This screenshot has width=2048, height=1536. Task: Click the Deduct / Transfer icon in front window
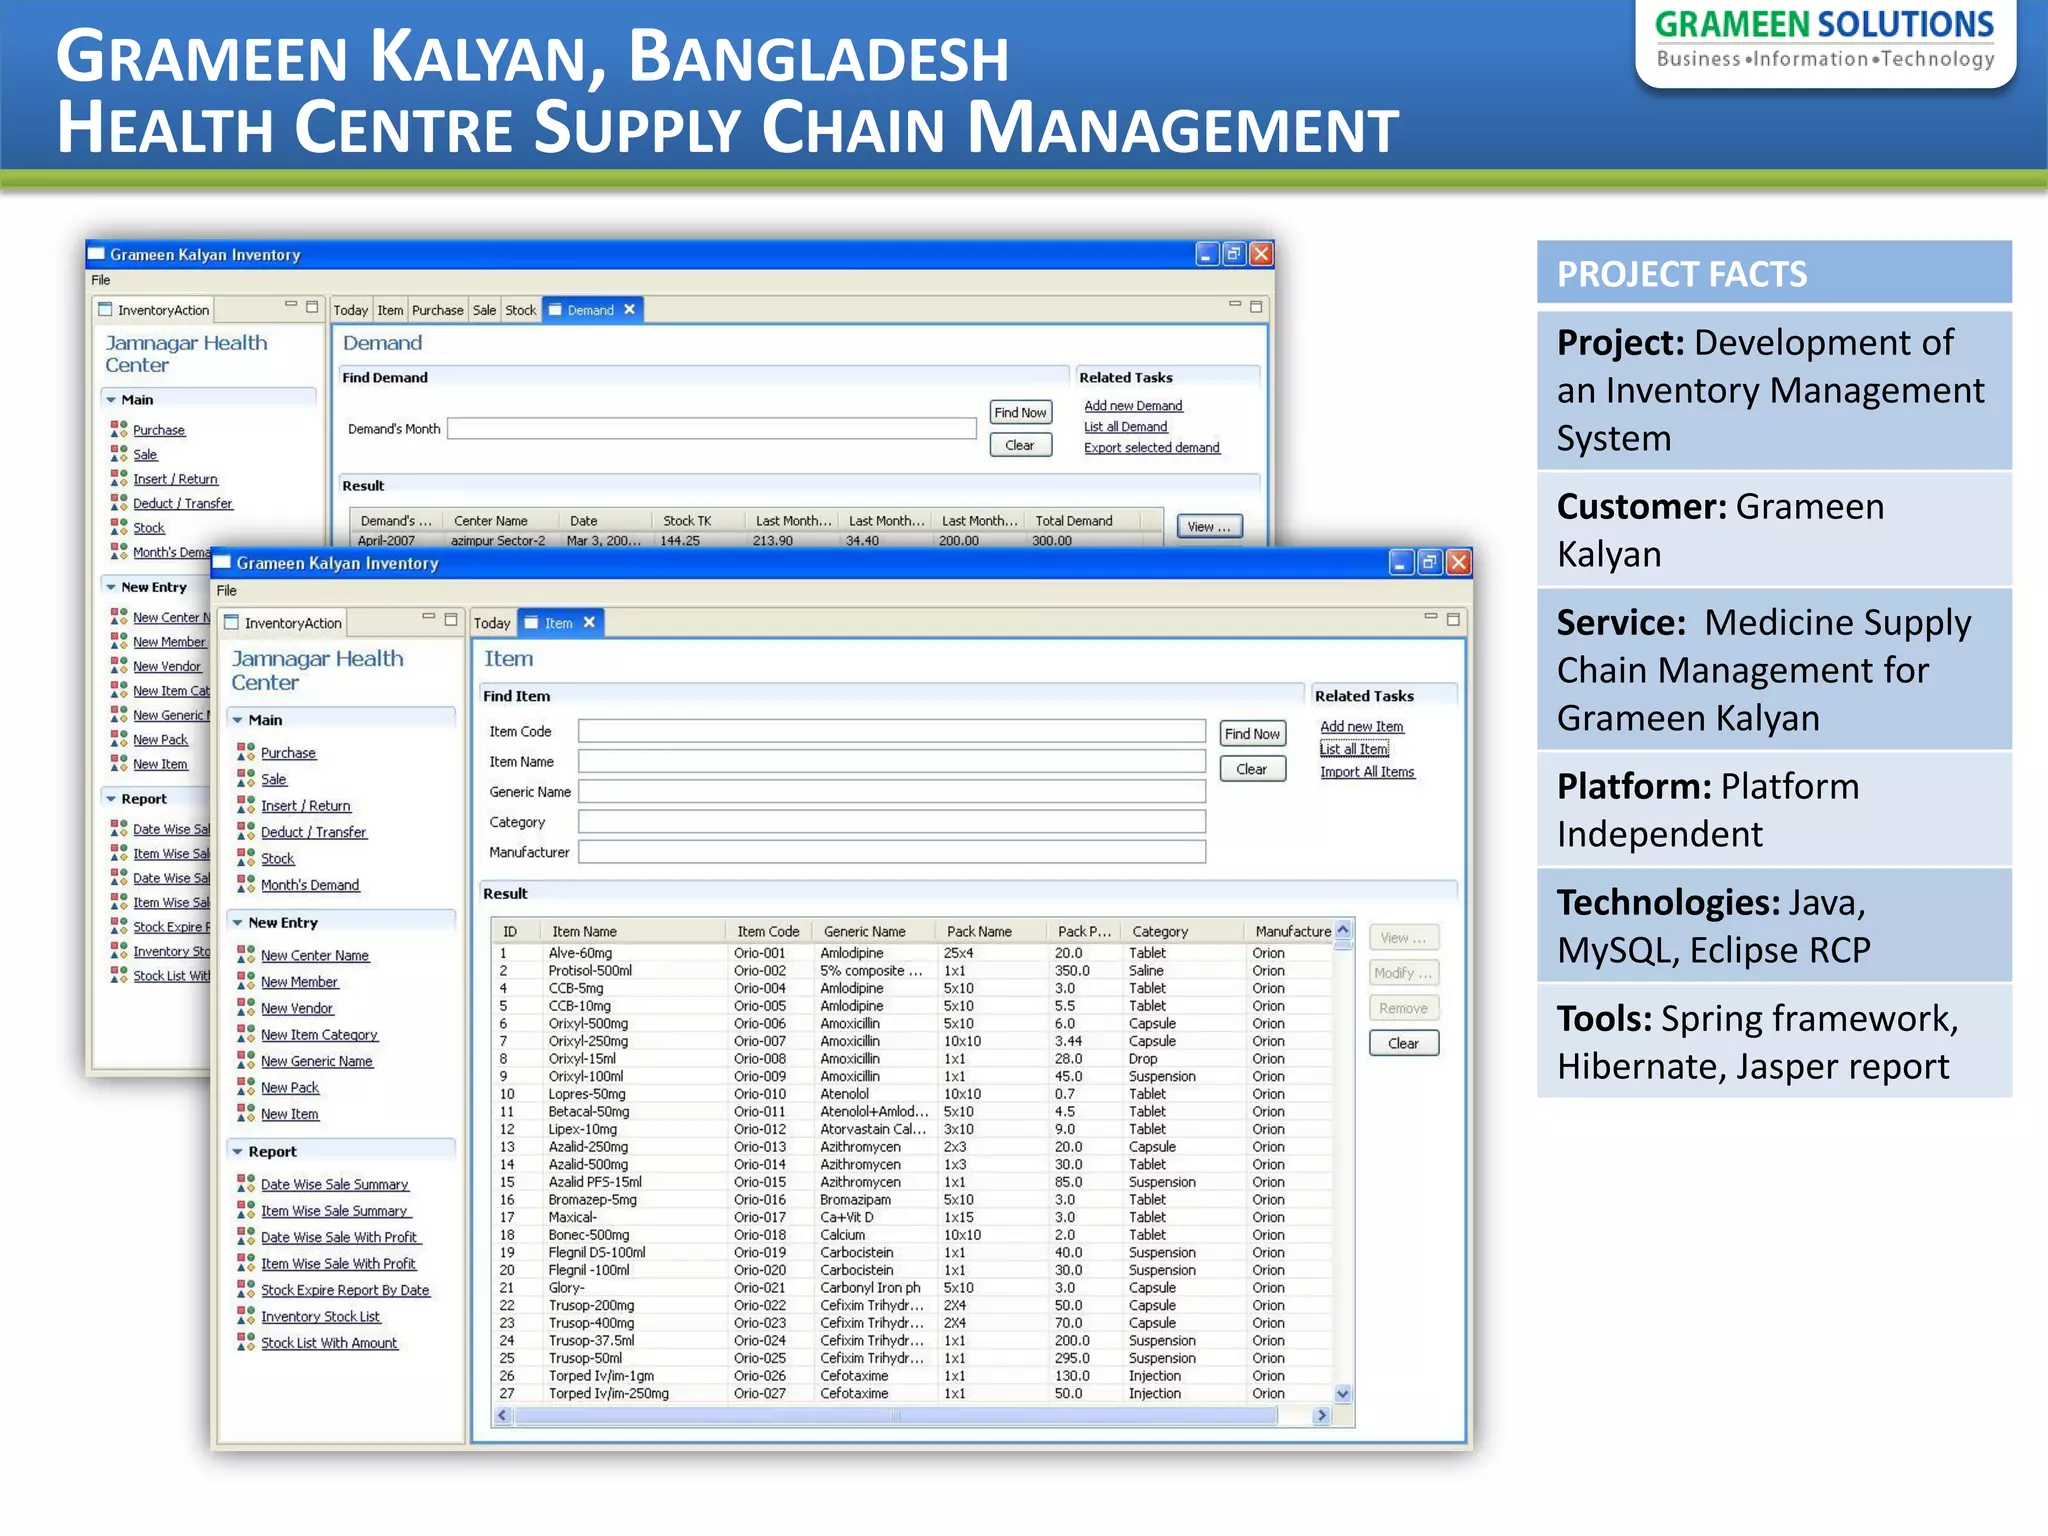coord(245,831)
